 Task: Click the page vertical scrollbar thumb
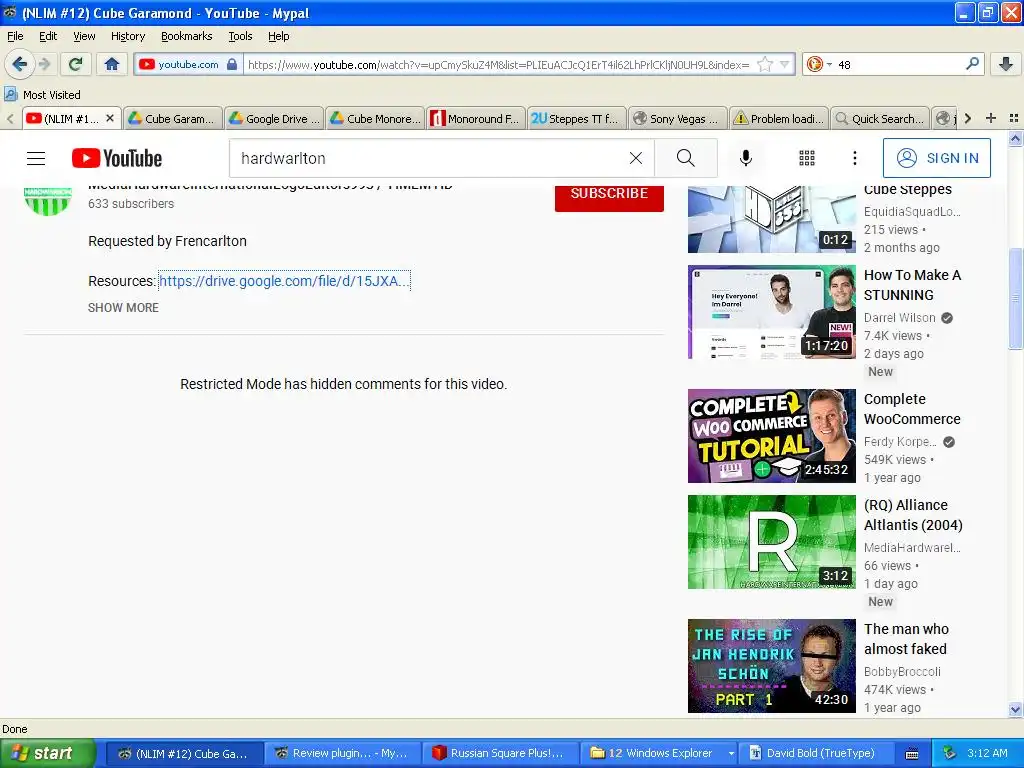click(1015, 299)
